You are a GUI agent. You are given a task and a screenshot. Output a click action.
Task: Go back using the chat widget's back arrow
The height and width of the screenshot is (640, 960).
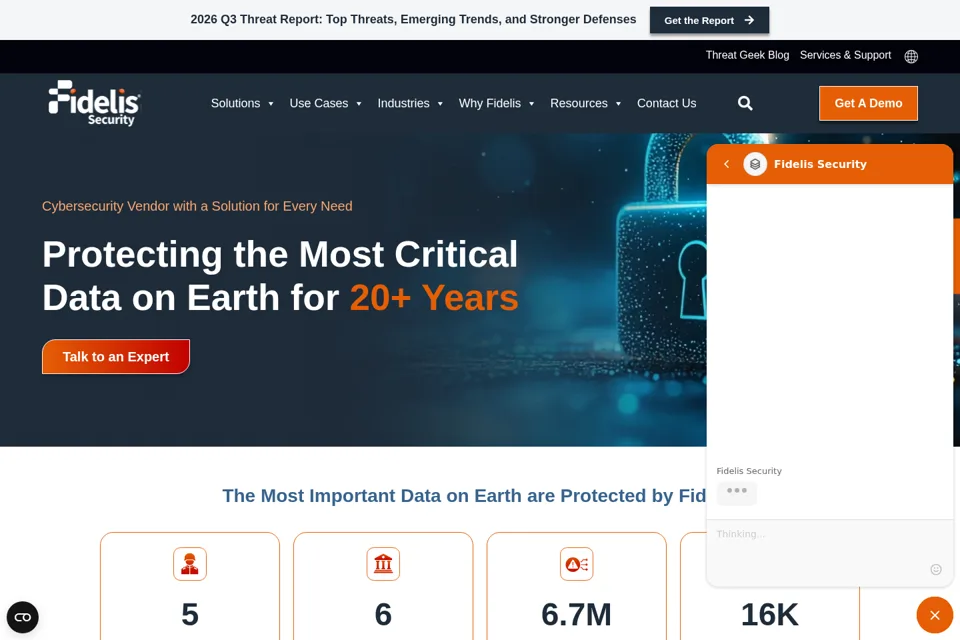pyautogui.click(x=727, y=164)
